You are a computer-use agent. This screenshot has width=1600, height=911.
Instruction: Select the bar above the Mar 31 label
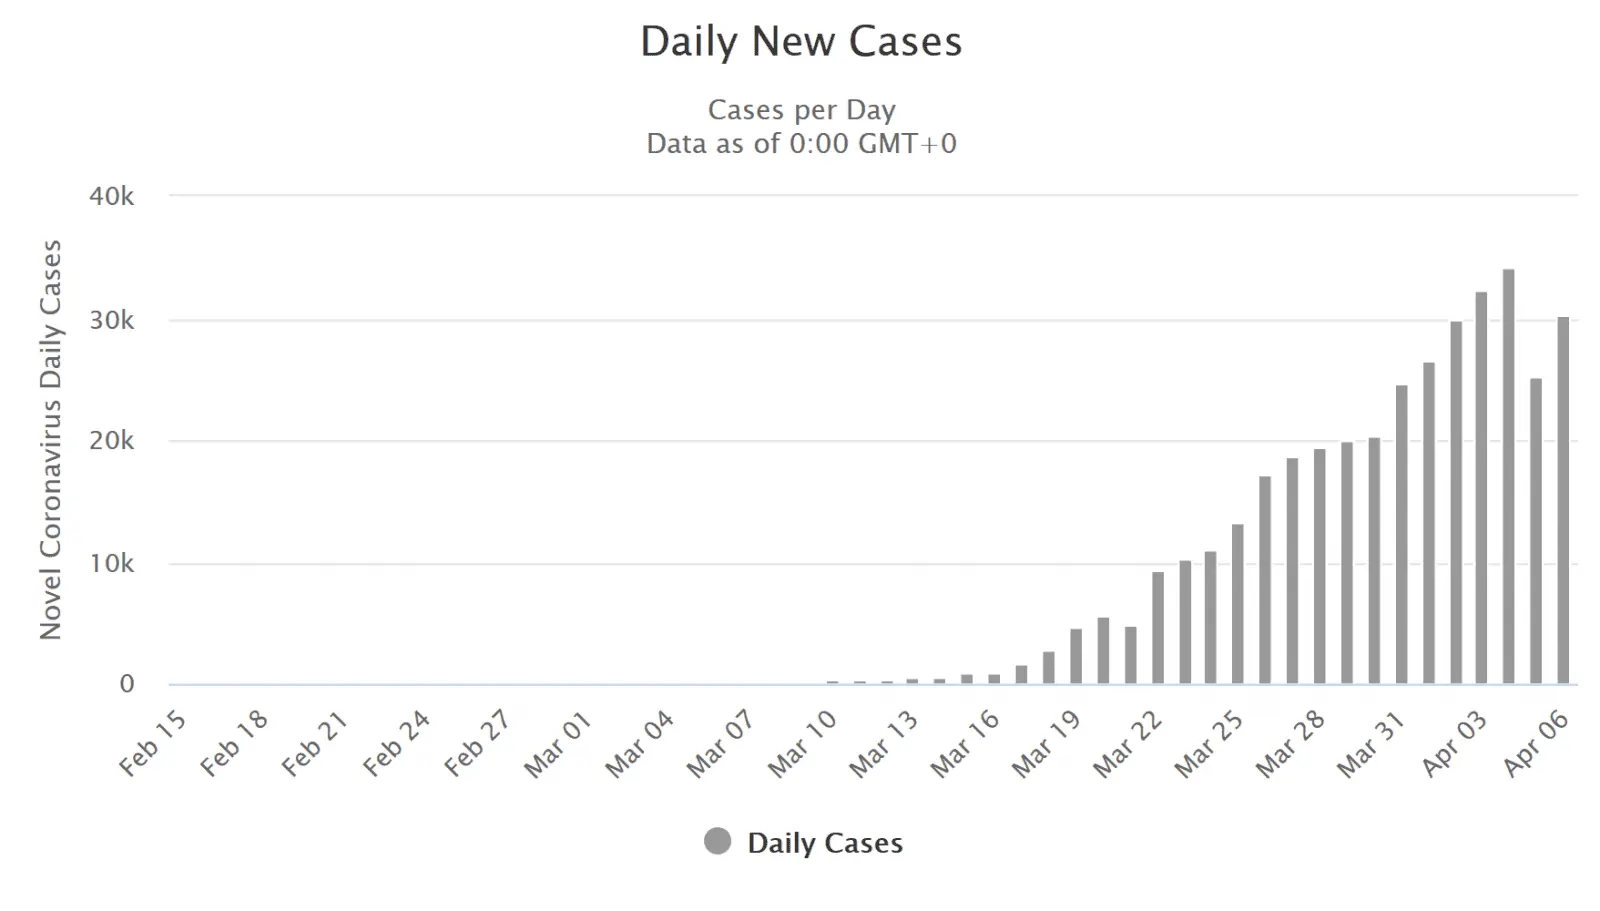1401,534
